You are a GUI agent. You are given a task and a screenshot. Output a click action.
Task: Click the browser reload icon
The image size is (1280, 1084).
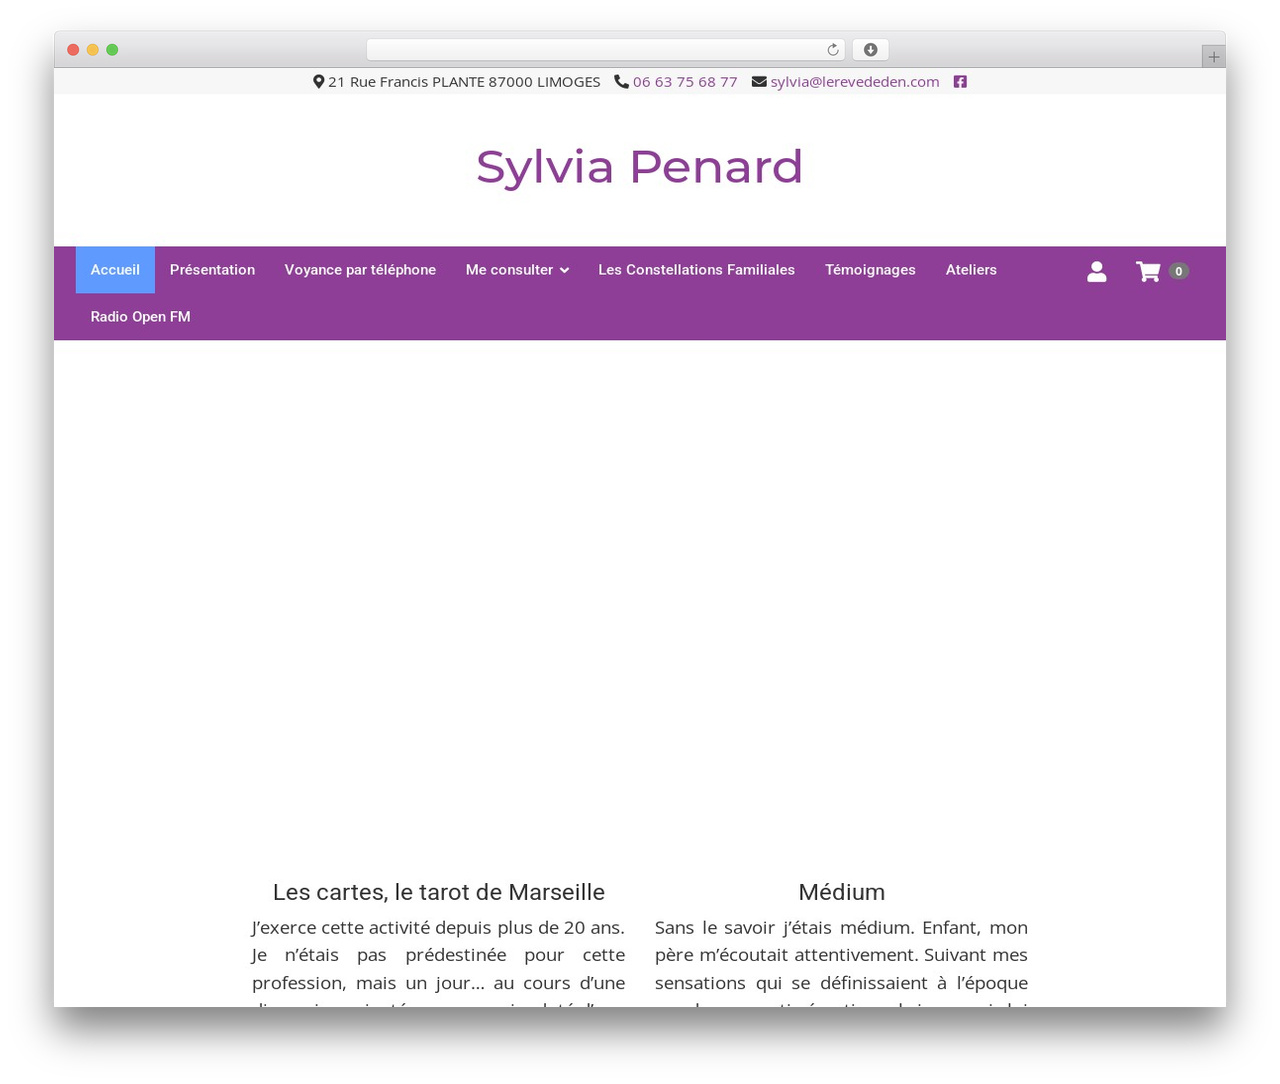(833, 50)
